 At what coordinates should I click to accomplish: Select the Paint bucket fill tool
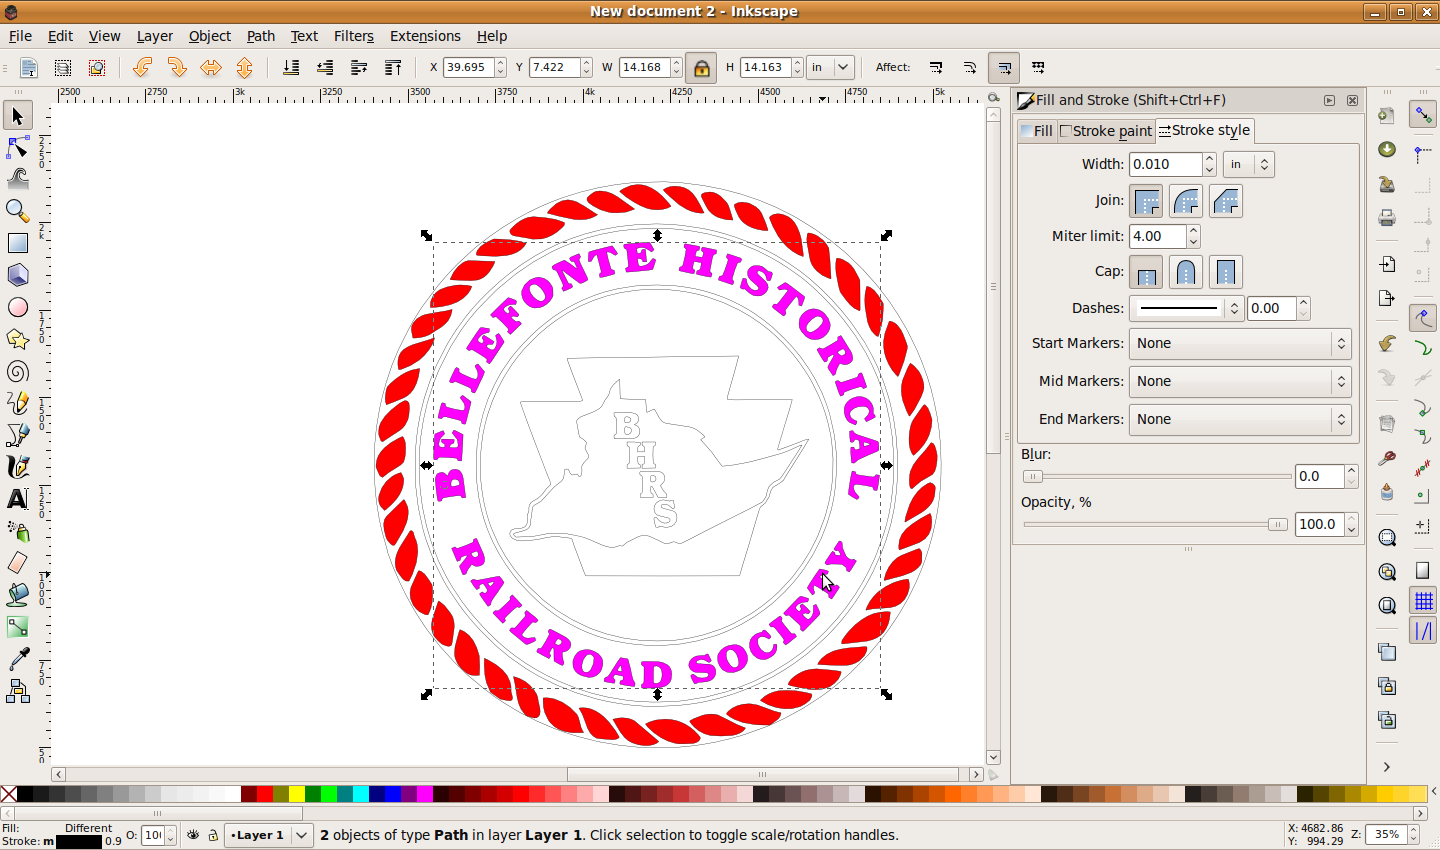[18, 595]
